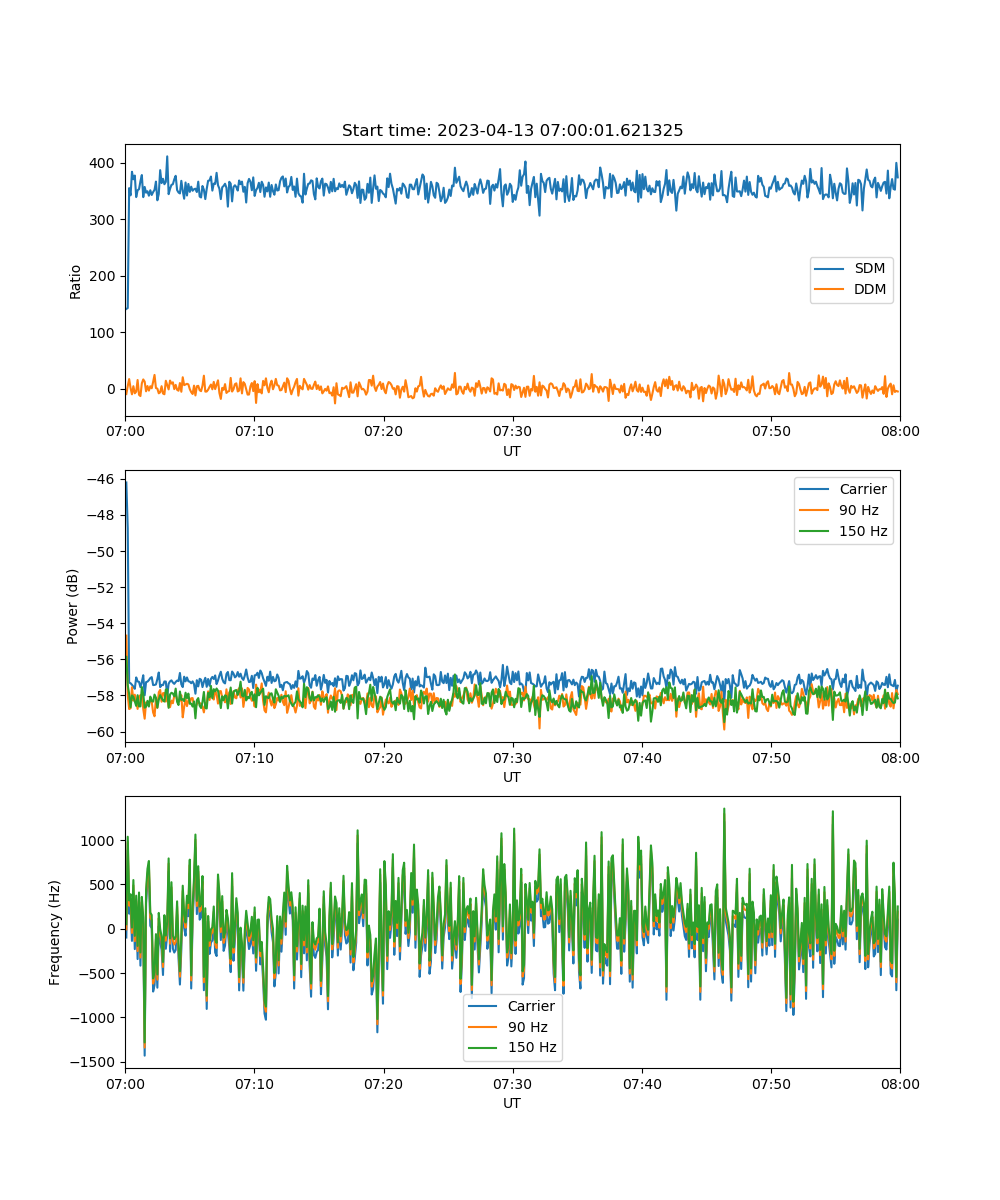Click the 07:30 tick under Frequency plot
Viewport: 1000px width, 1200px height.
(x=512, y=1083)
